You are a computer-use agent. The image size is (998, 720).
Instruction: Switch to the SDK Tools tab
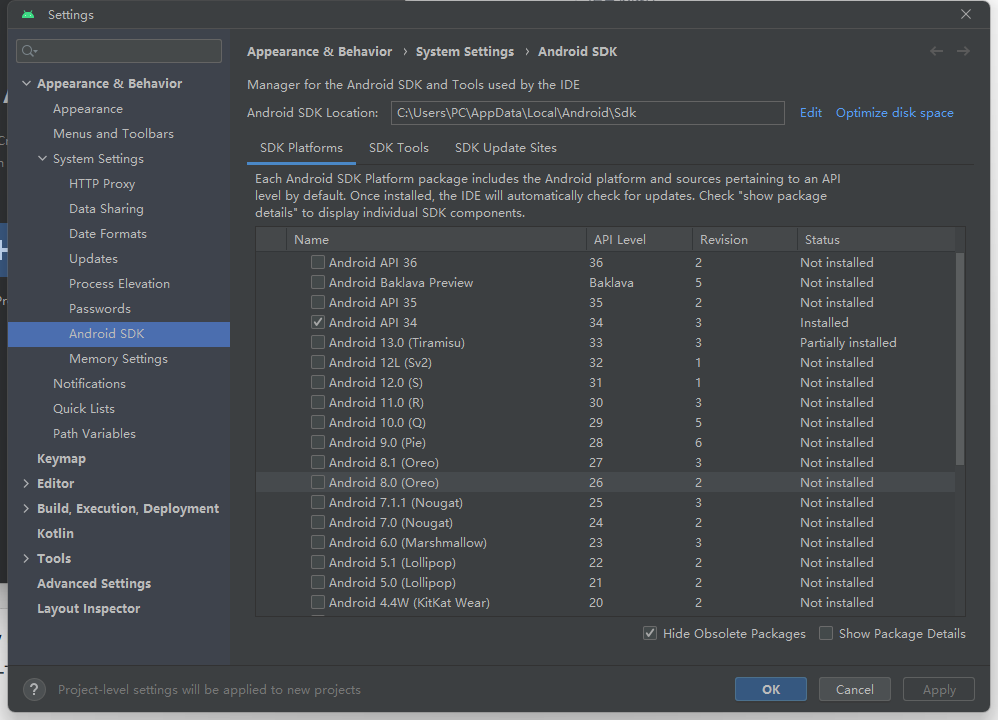[x=399, y=148]
